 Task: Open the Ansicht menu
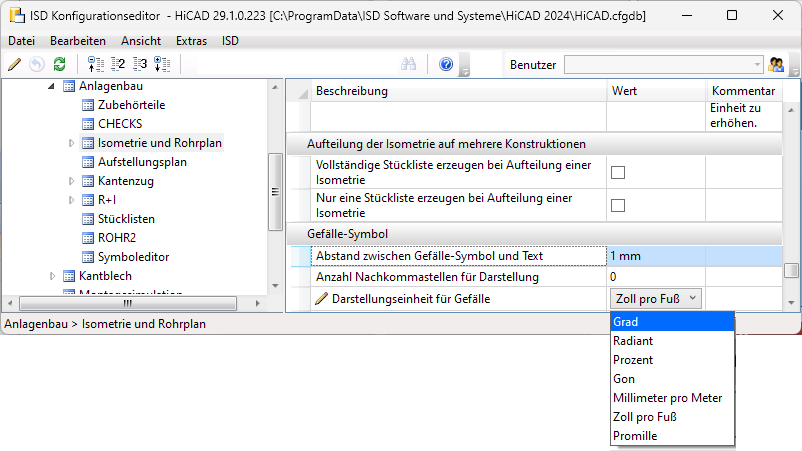(x=141, y=41)
